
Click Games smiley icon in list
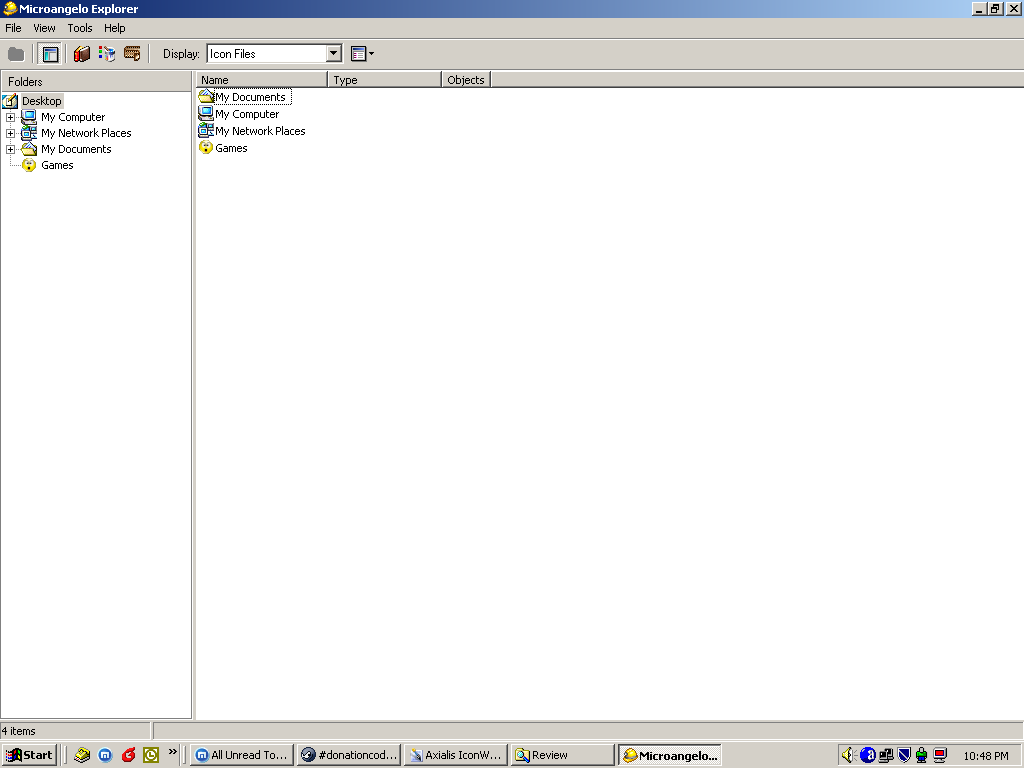[x=206, y=148]
